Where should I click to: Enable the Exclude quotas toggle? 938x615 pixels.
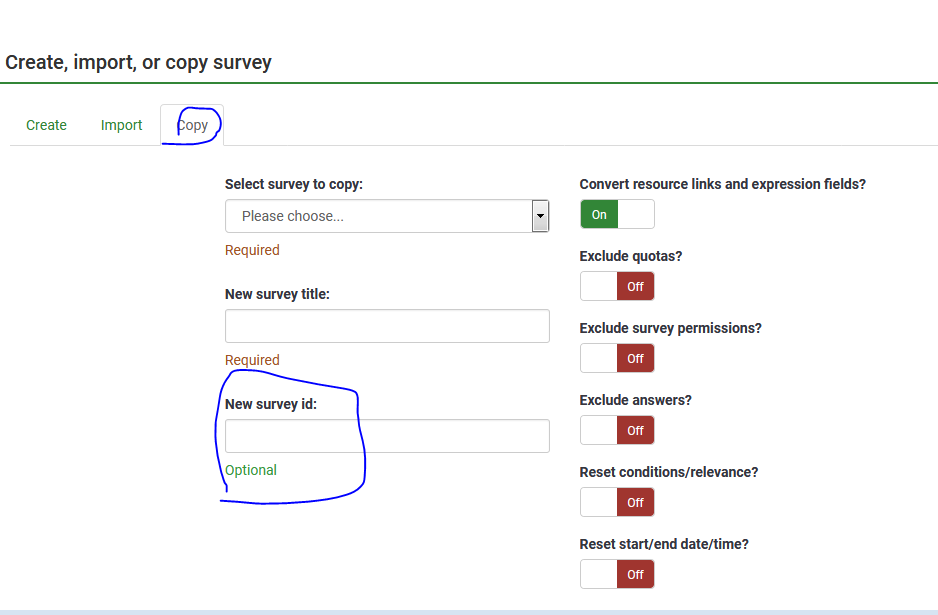(617, 286)
